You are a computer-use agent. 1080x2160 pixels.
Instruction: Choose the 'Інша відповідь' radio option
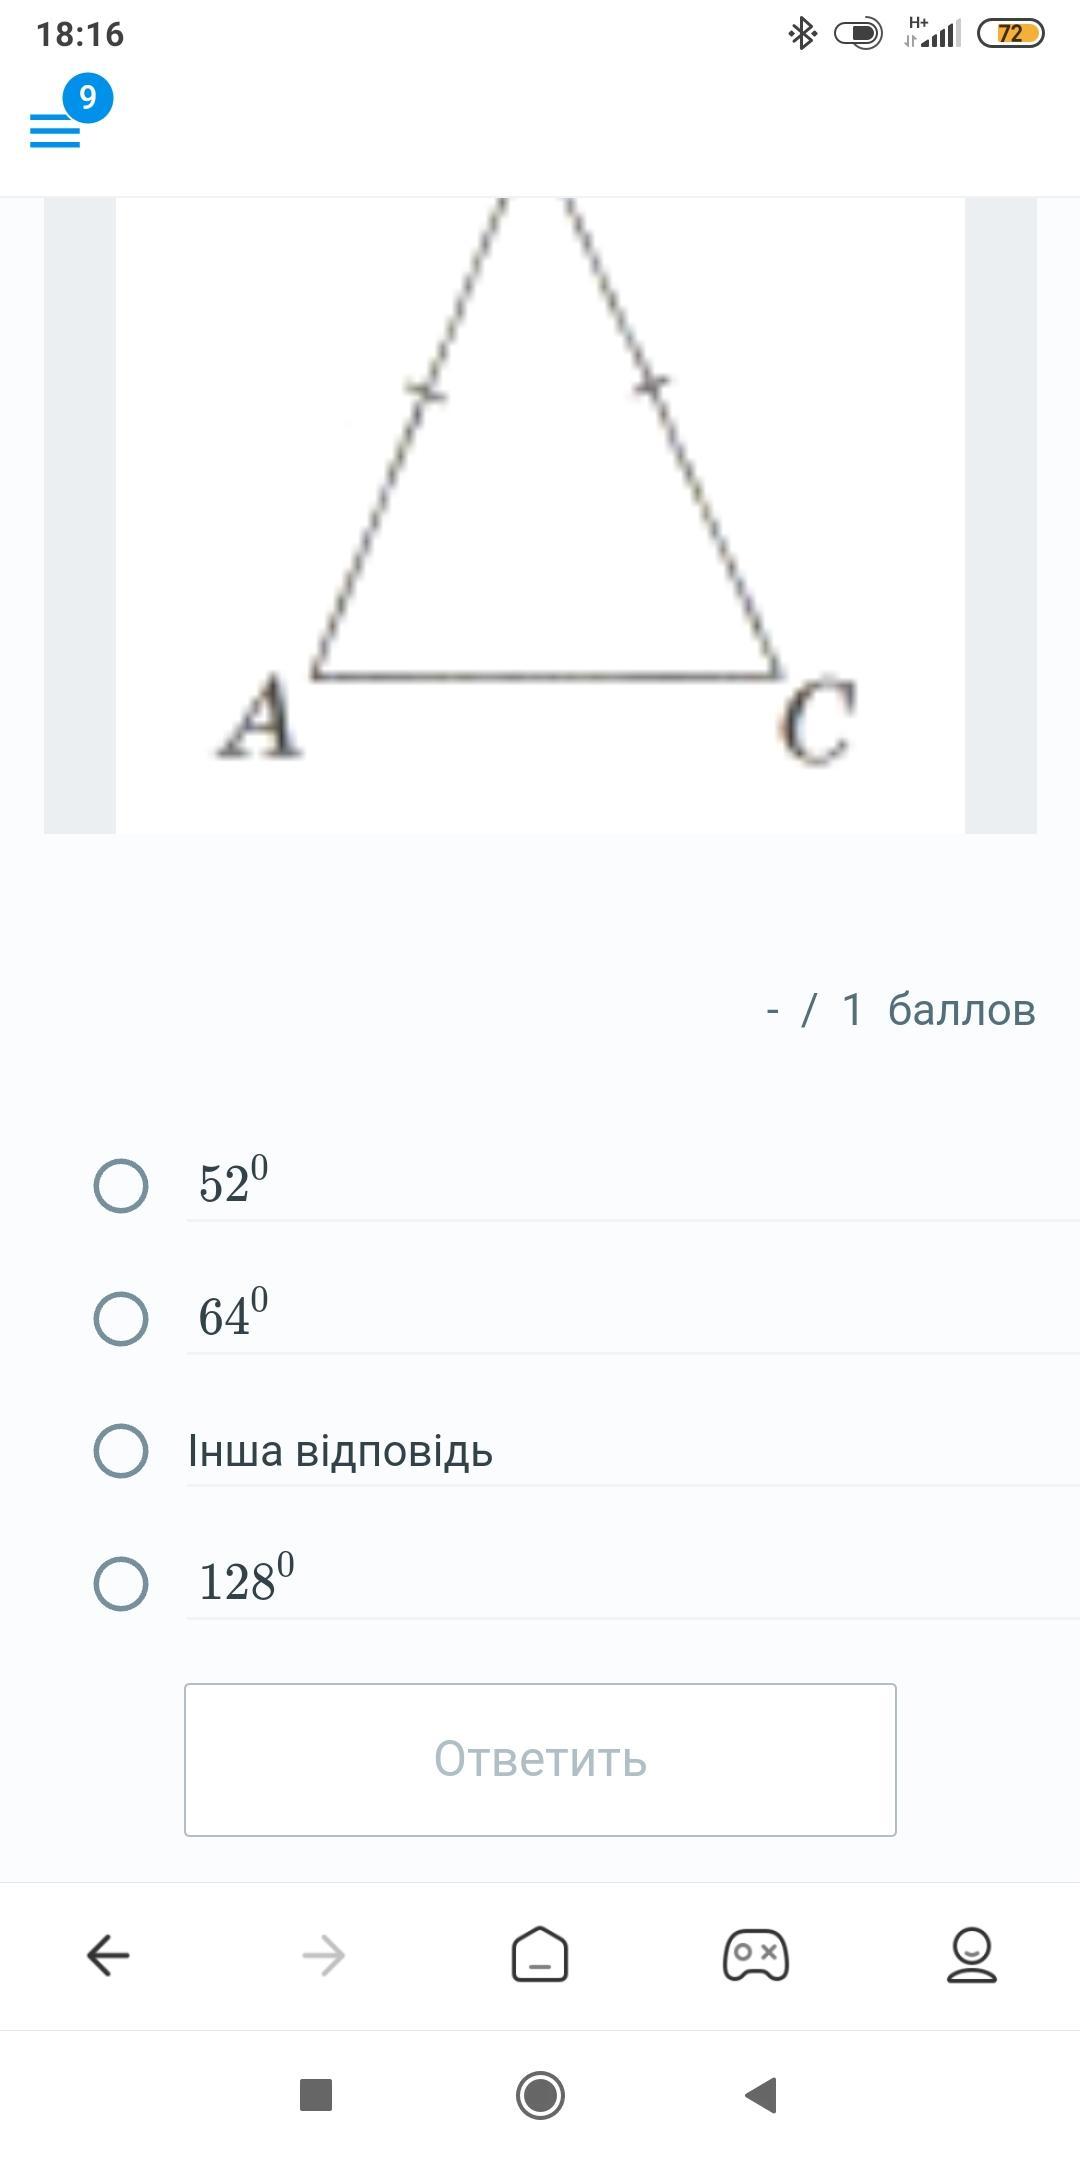[121, 1451]
